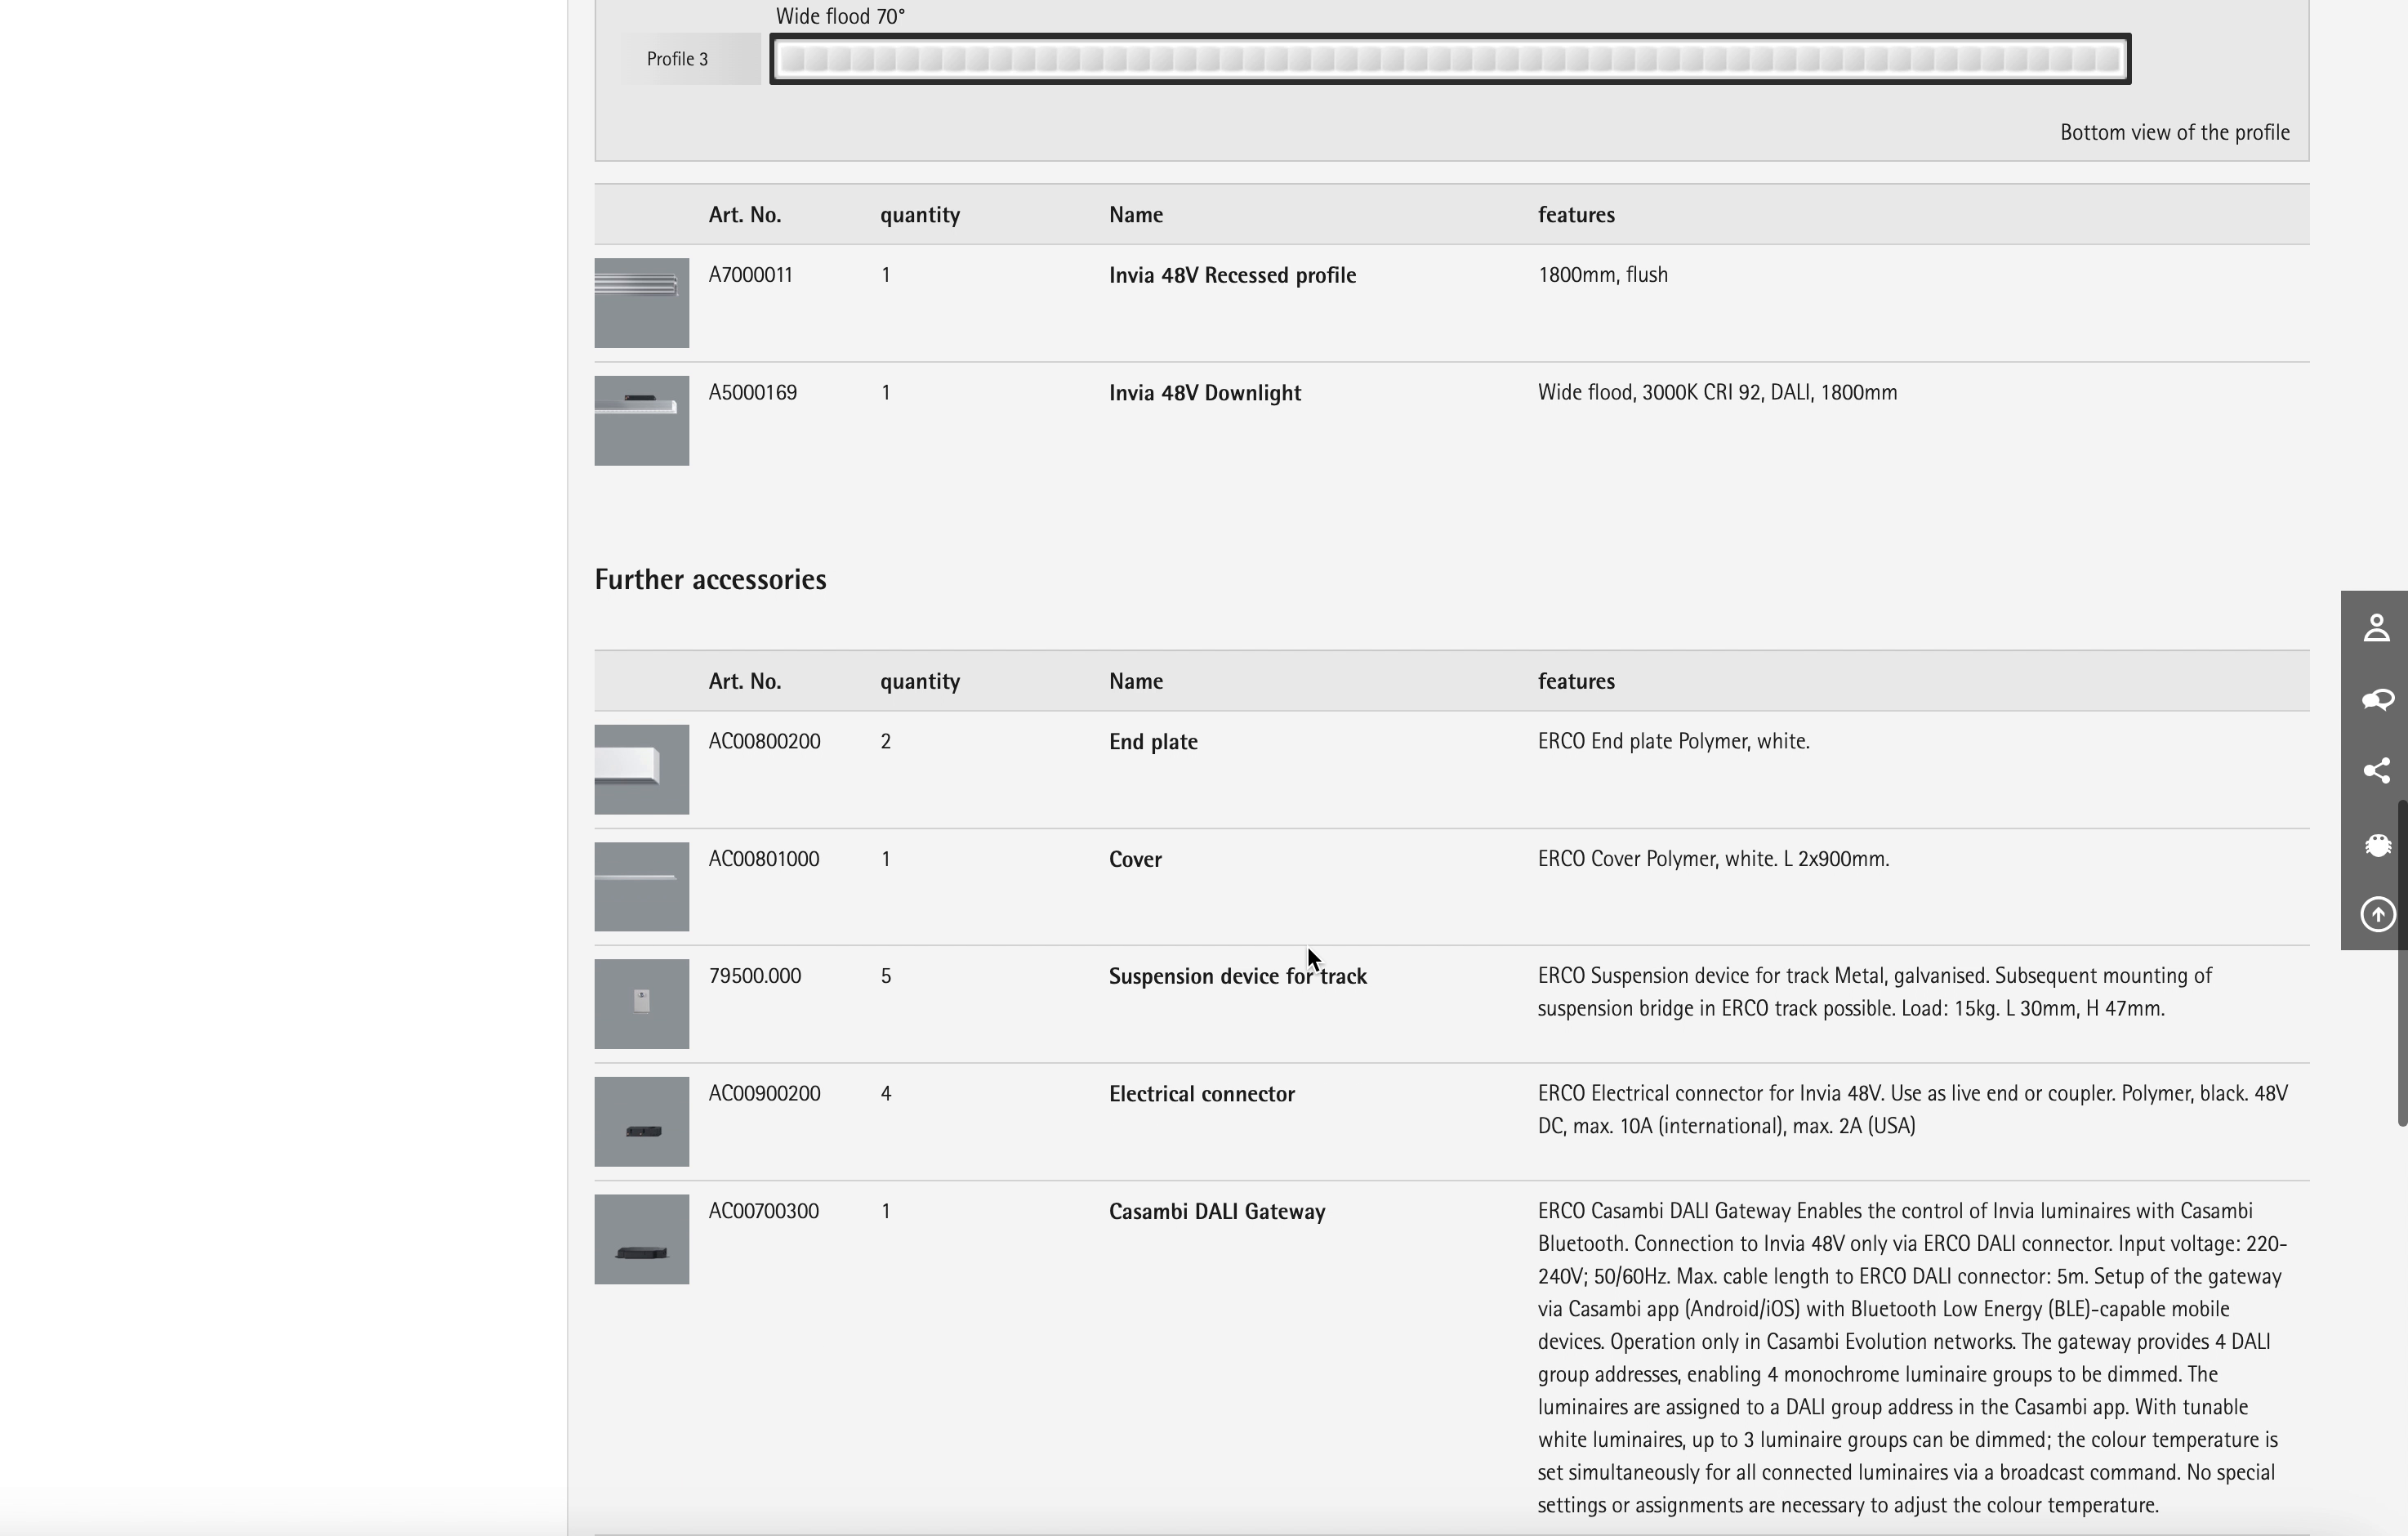
Task: Click the Casambi DALI Gateway product image
Action: [641, 1239]
